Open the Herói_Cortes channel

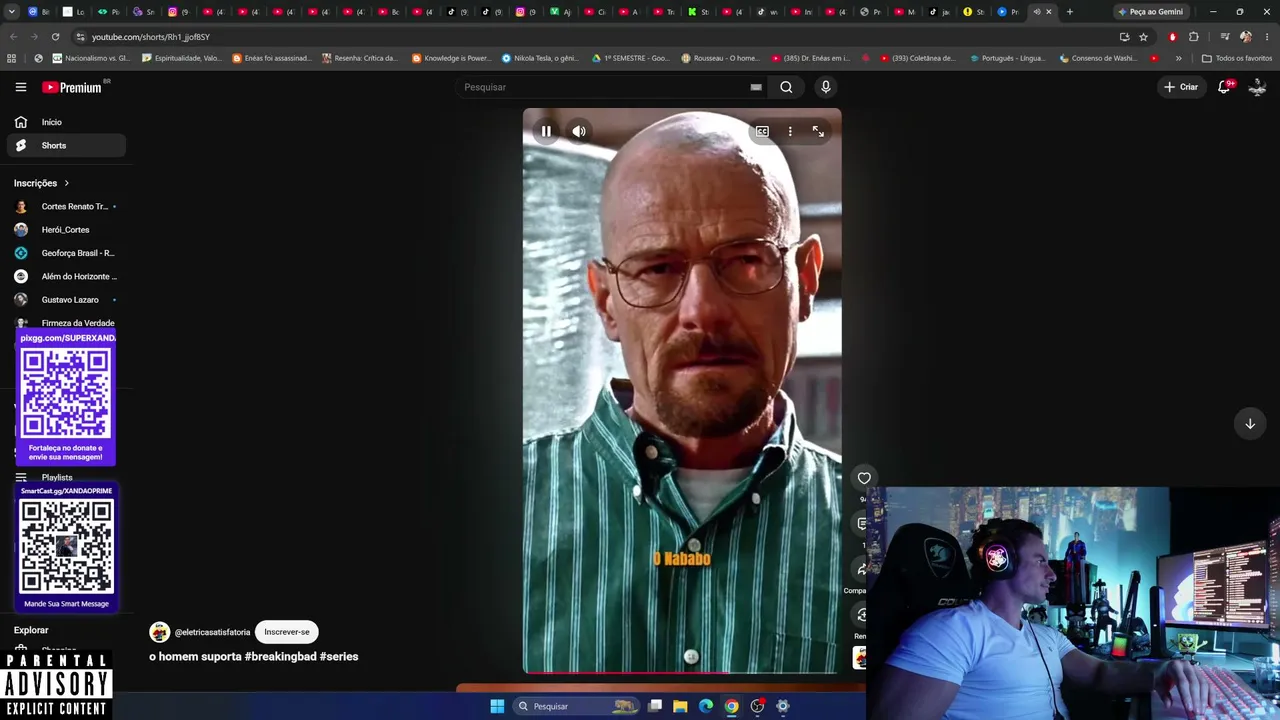pos(66,230)
